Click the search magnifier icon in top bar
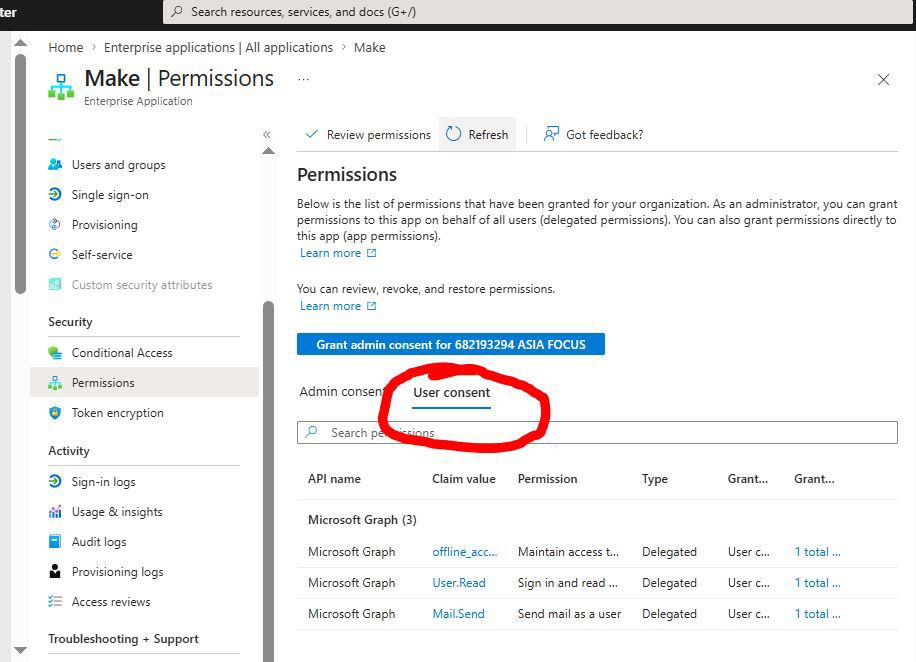916x662 pixels. click(x=176, y=12)
